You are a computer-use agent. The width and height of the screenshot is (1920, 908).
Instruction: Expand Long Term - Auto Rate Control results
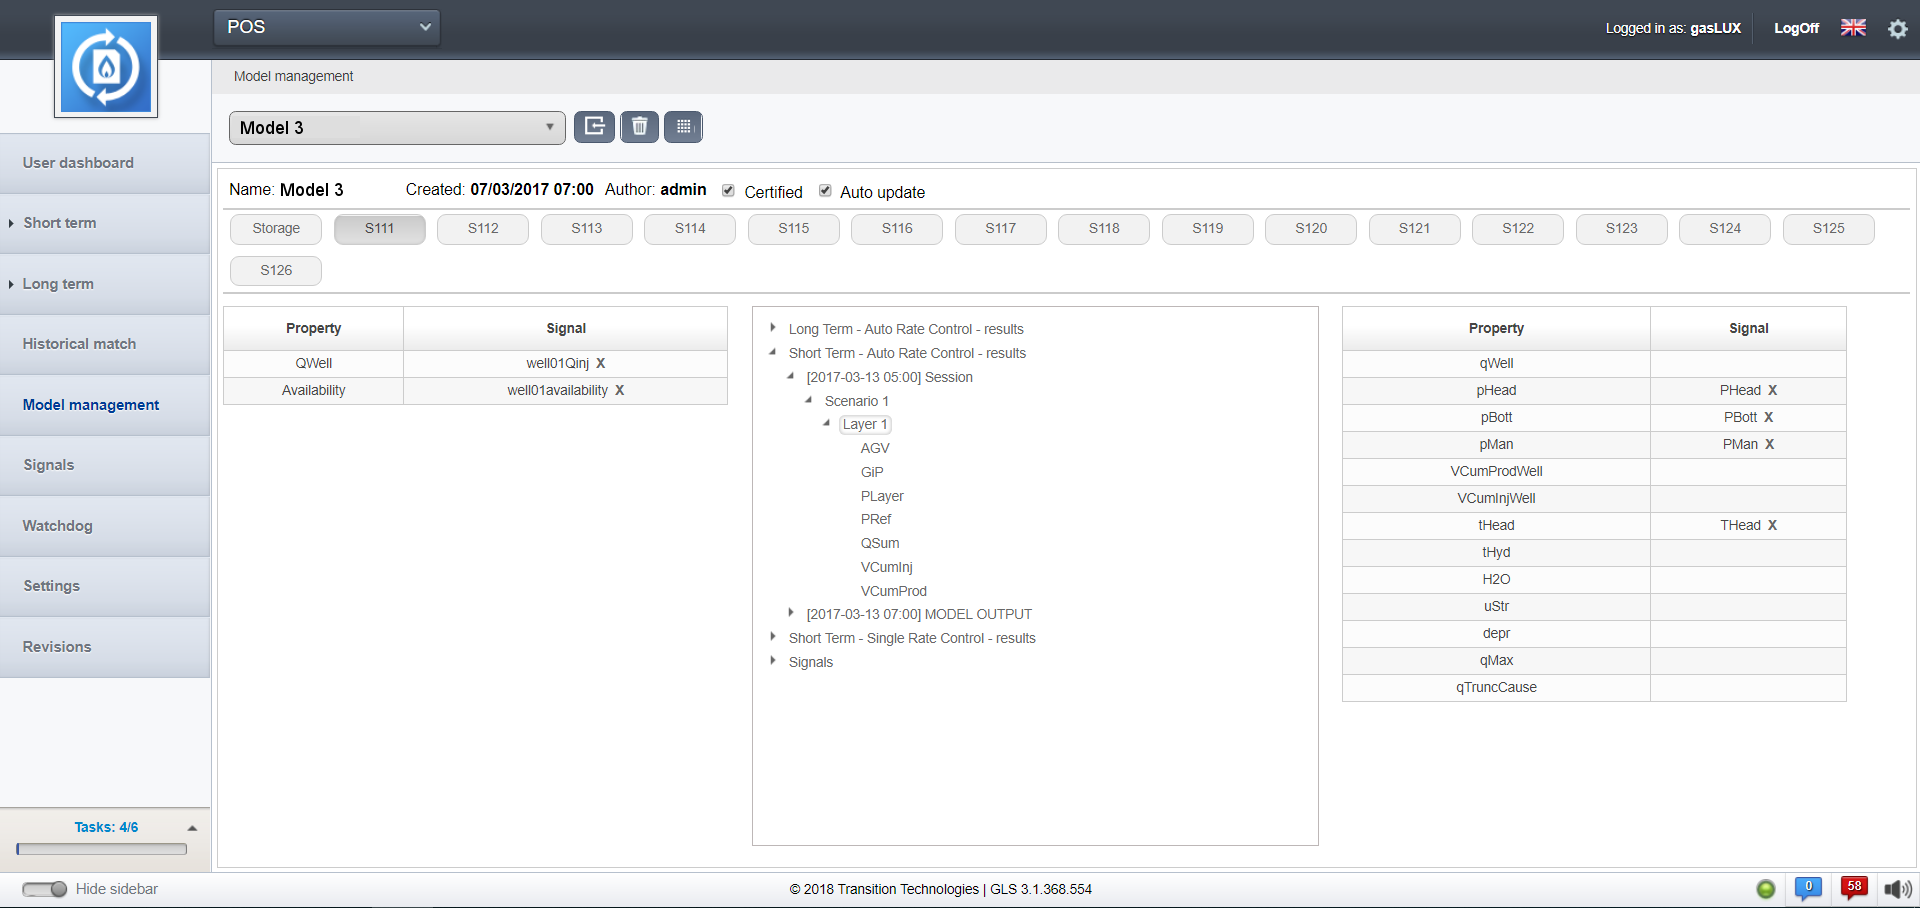coord(773,328)
